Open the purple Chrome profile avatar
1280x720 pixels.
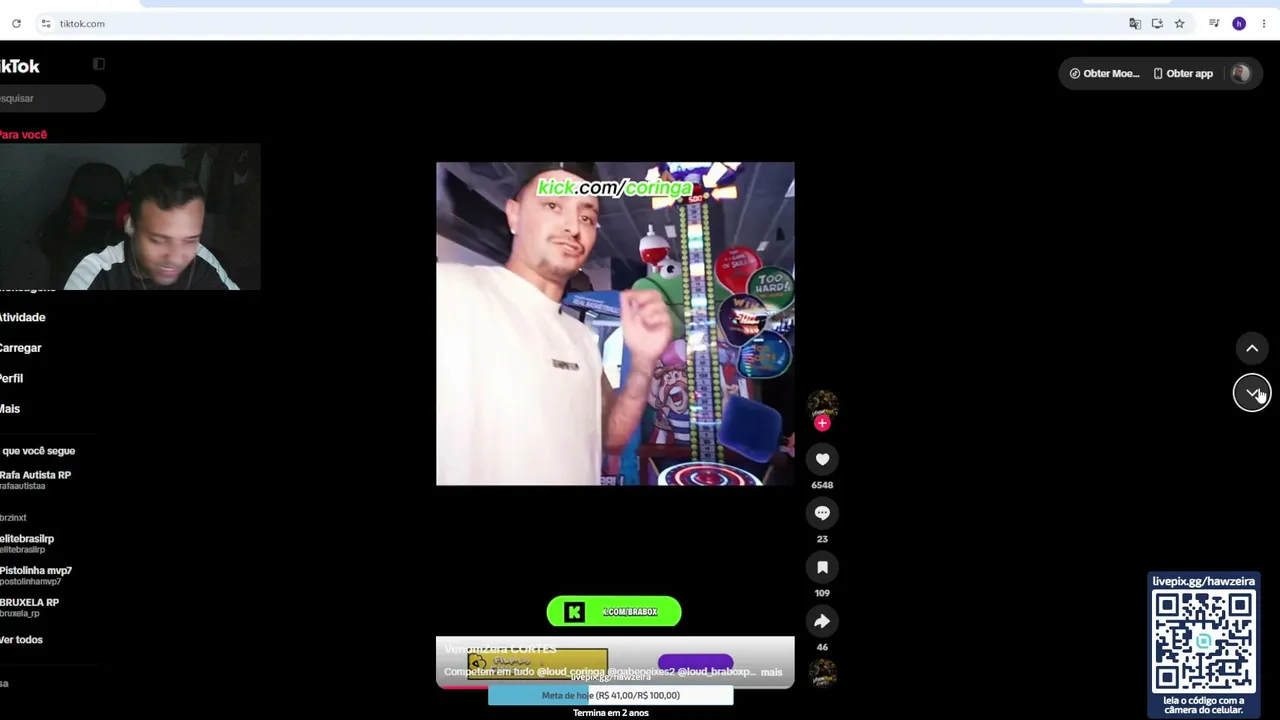(1239, 23)
